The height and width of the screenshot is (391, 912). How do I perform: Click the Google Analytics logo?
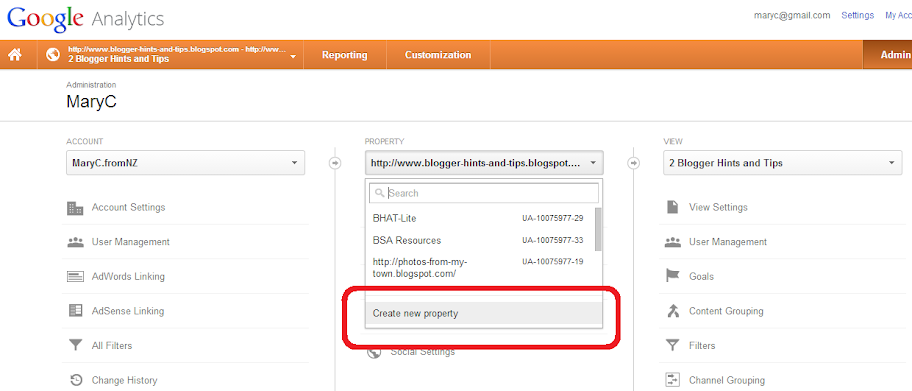pyautogui.click(x=86, y=19)
